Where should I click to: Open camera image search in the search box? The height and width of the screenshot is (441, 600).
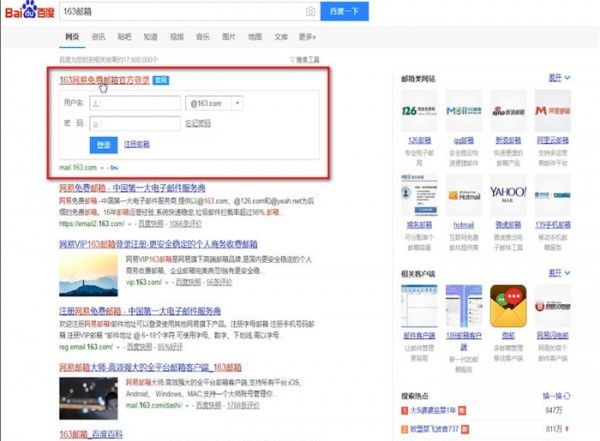pyautogui.click(x=311, y=11)
